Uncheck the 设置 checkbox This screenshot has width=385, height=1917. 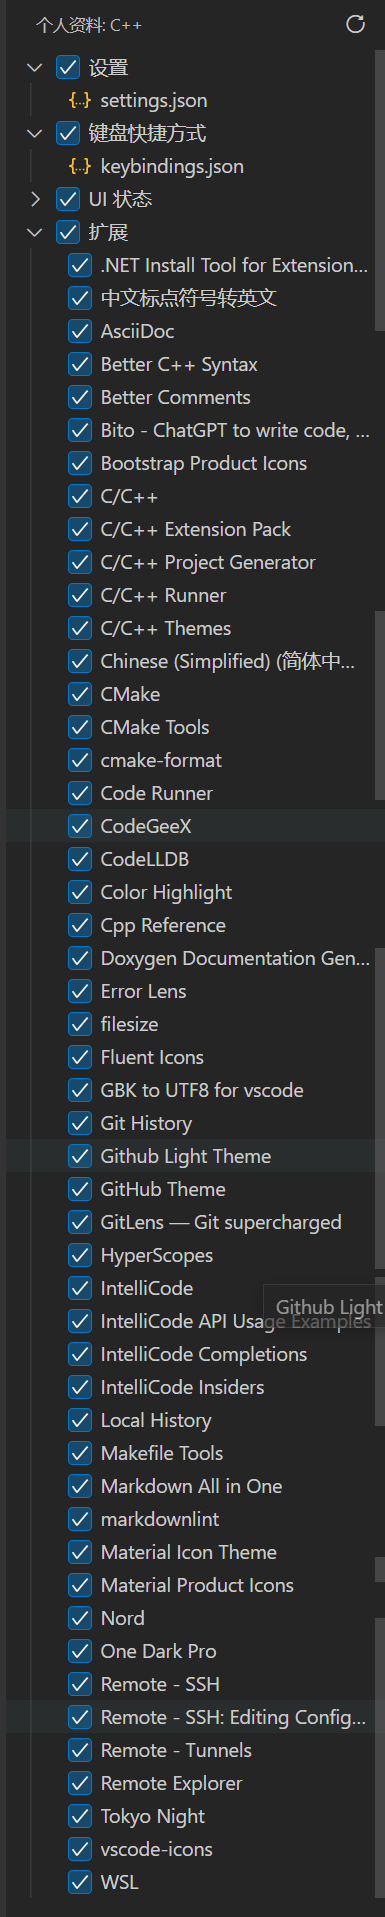[68, 68]
